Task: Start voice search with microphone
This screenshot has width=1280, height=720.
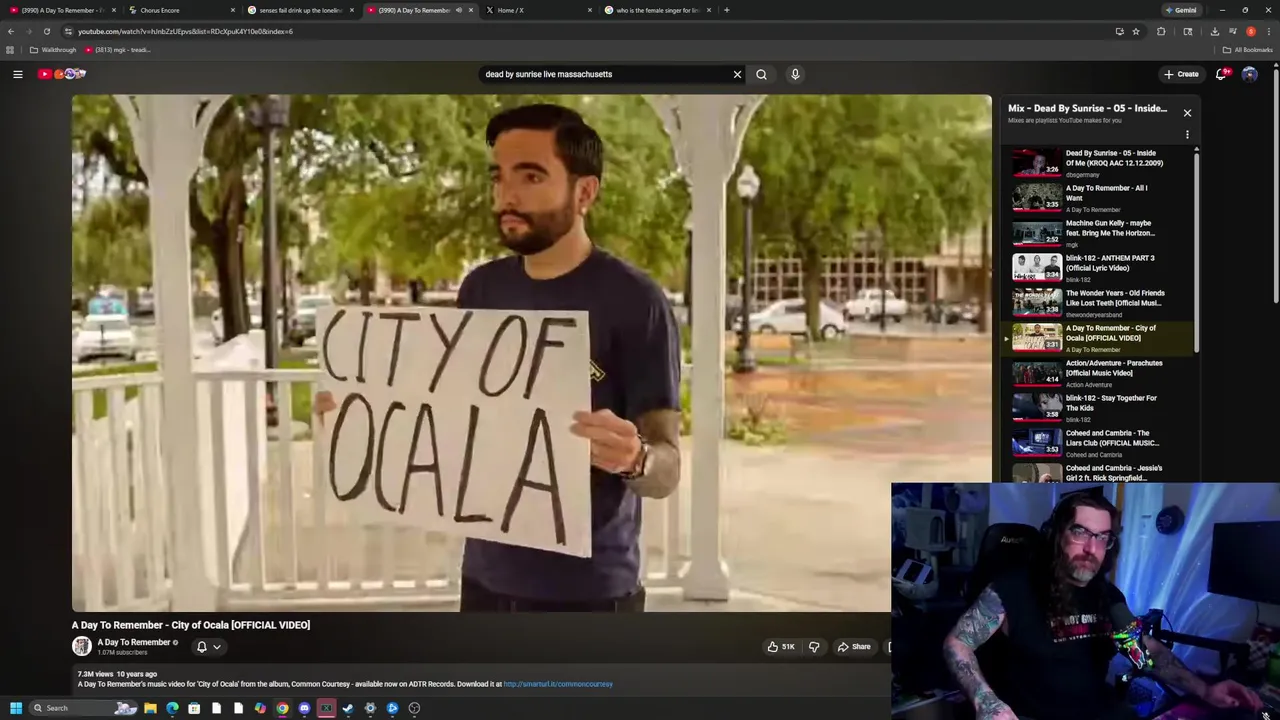Action: [795, 74]
